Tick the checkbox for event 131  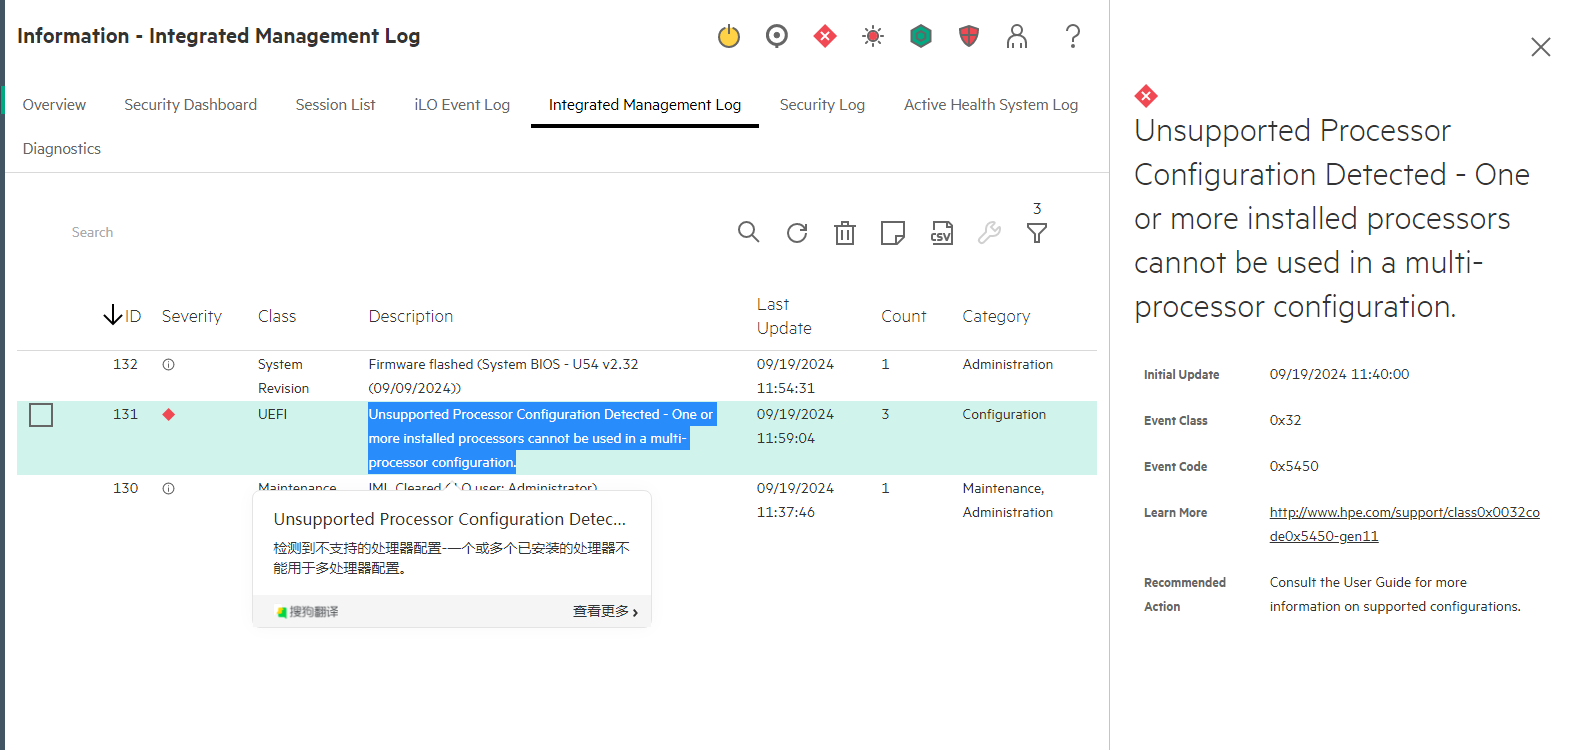(41, 415)
